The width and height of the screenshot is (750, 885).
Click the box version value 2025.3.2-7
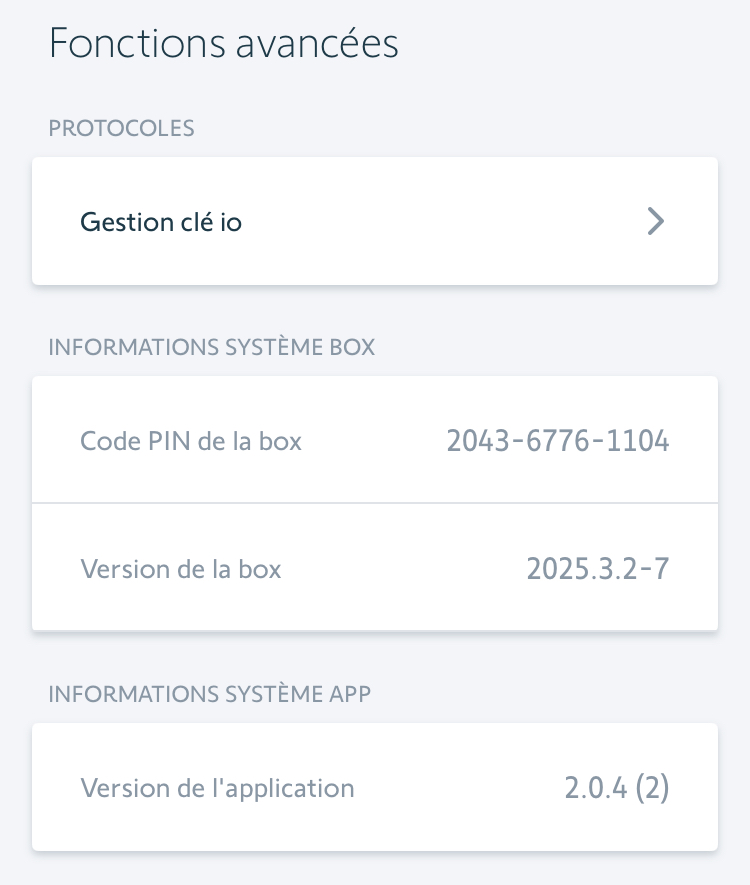click(x=598, y=569)
